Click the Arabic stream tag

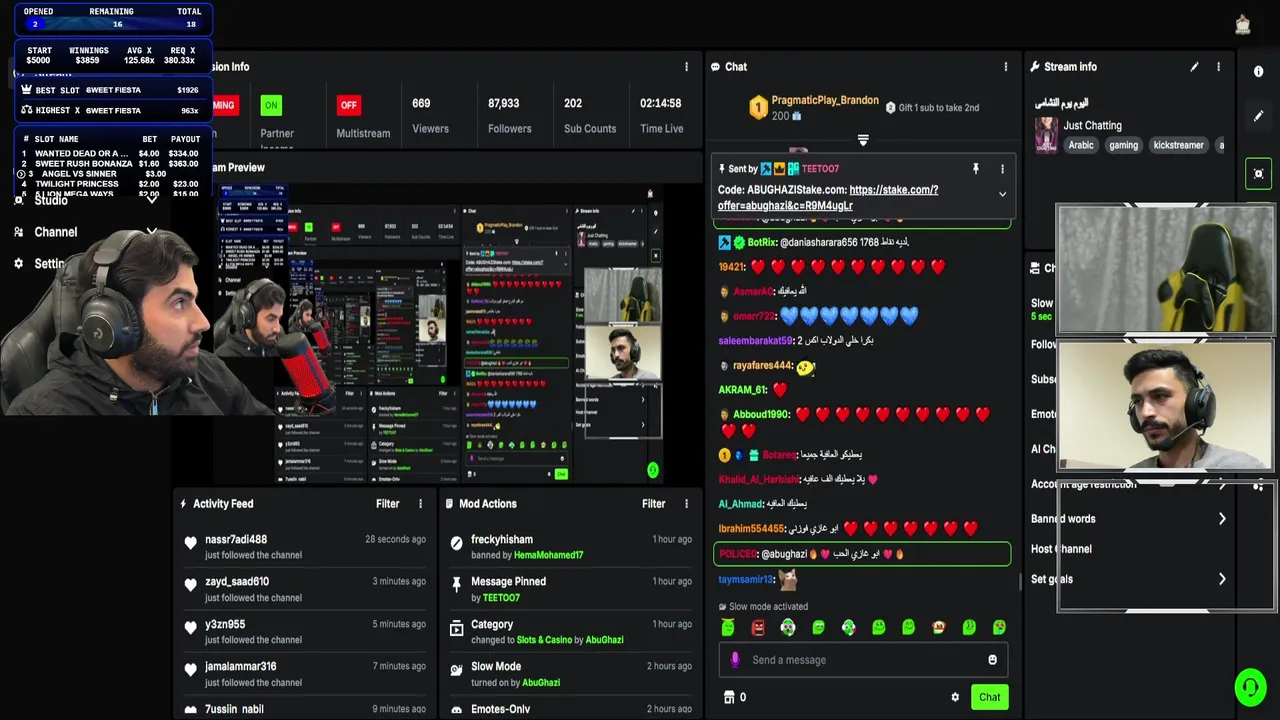tap(1081, 145)
